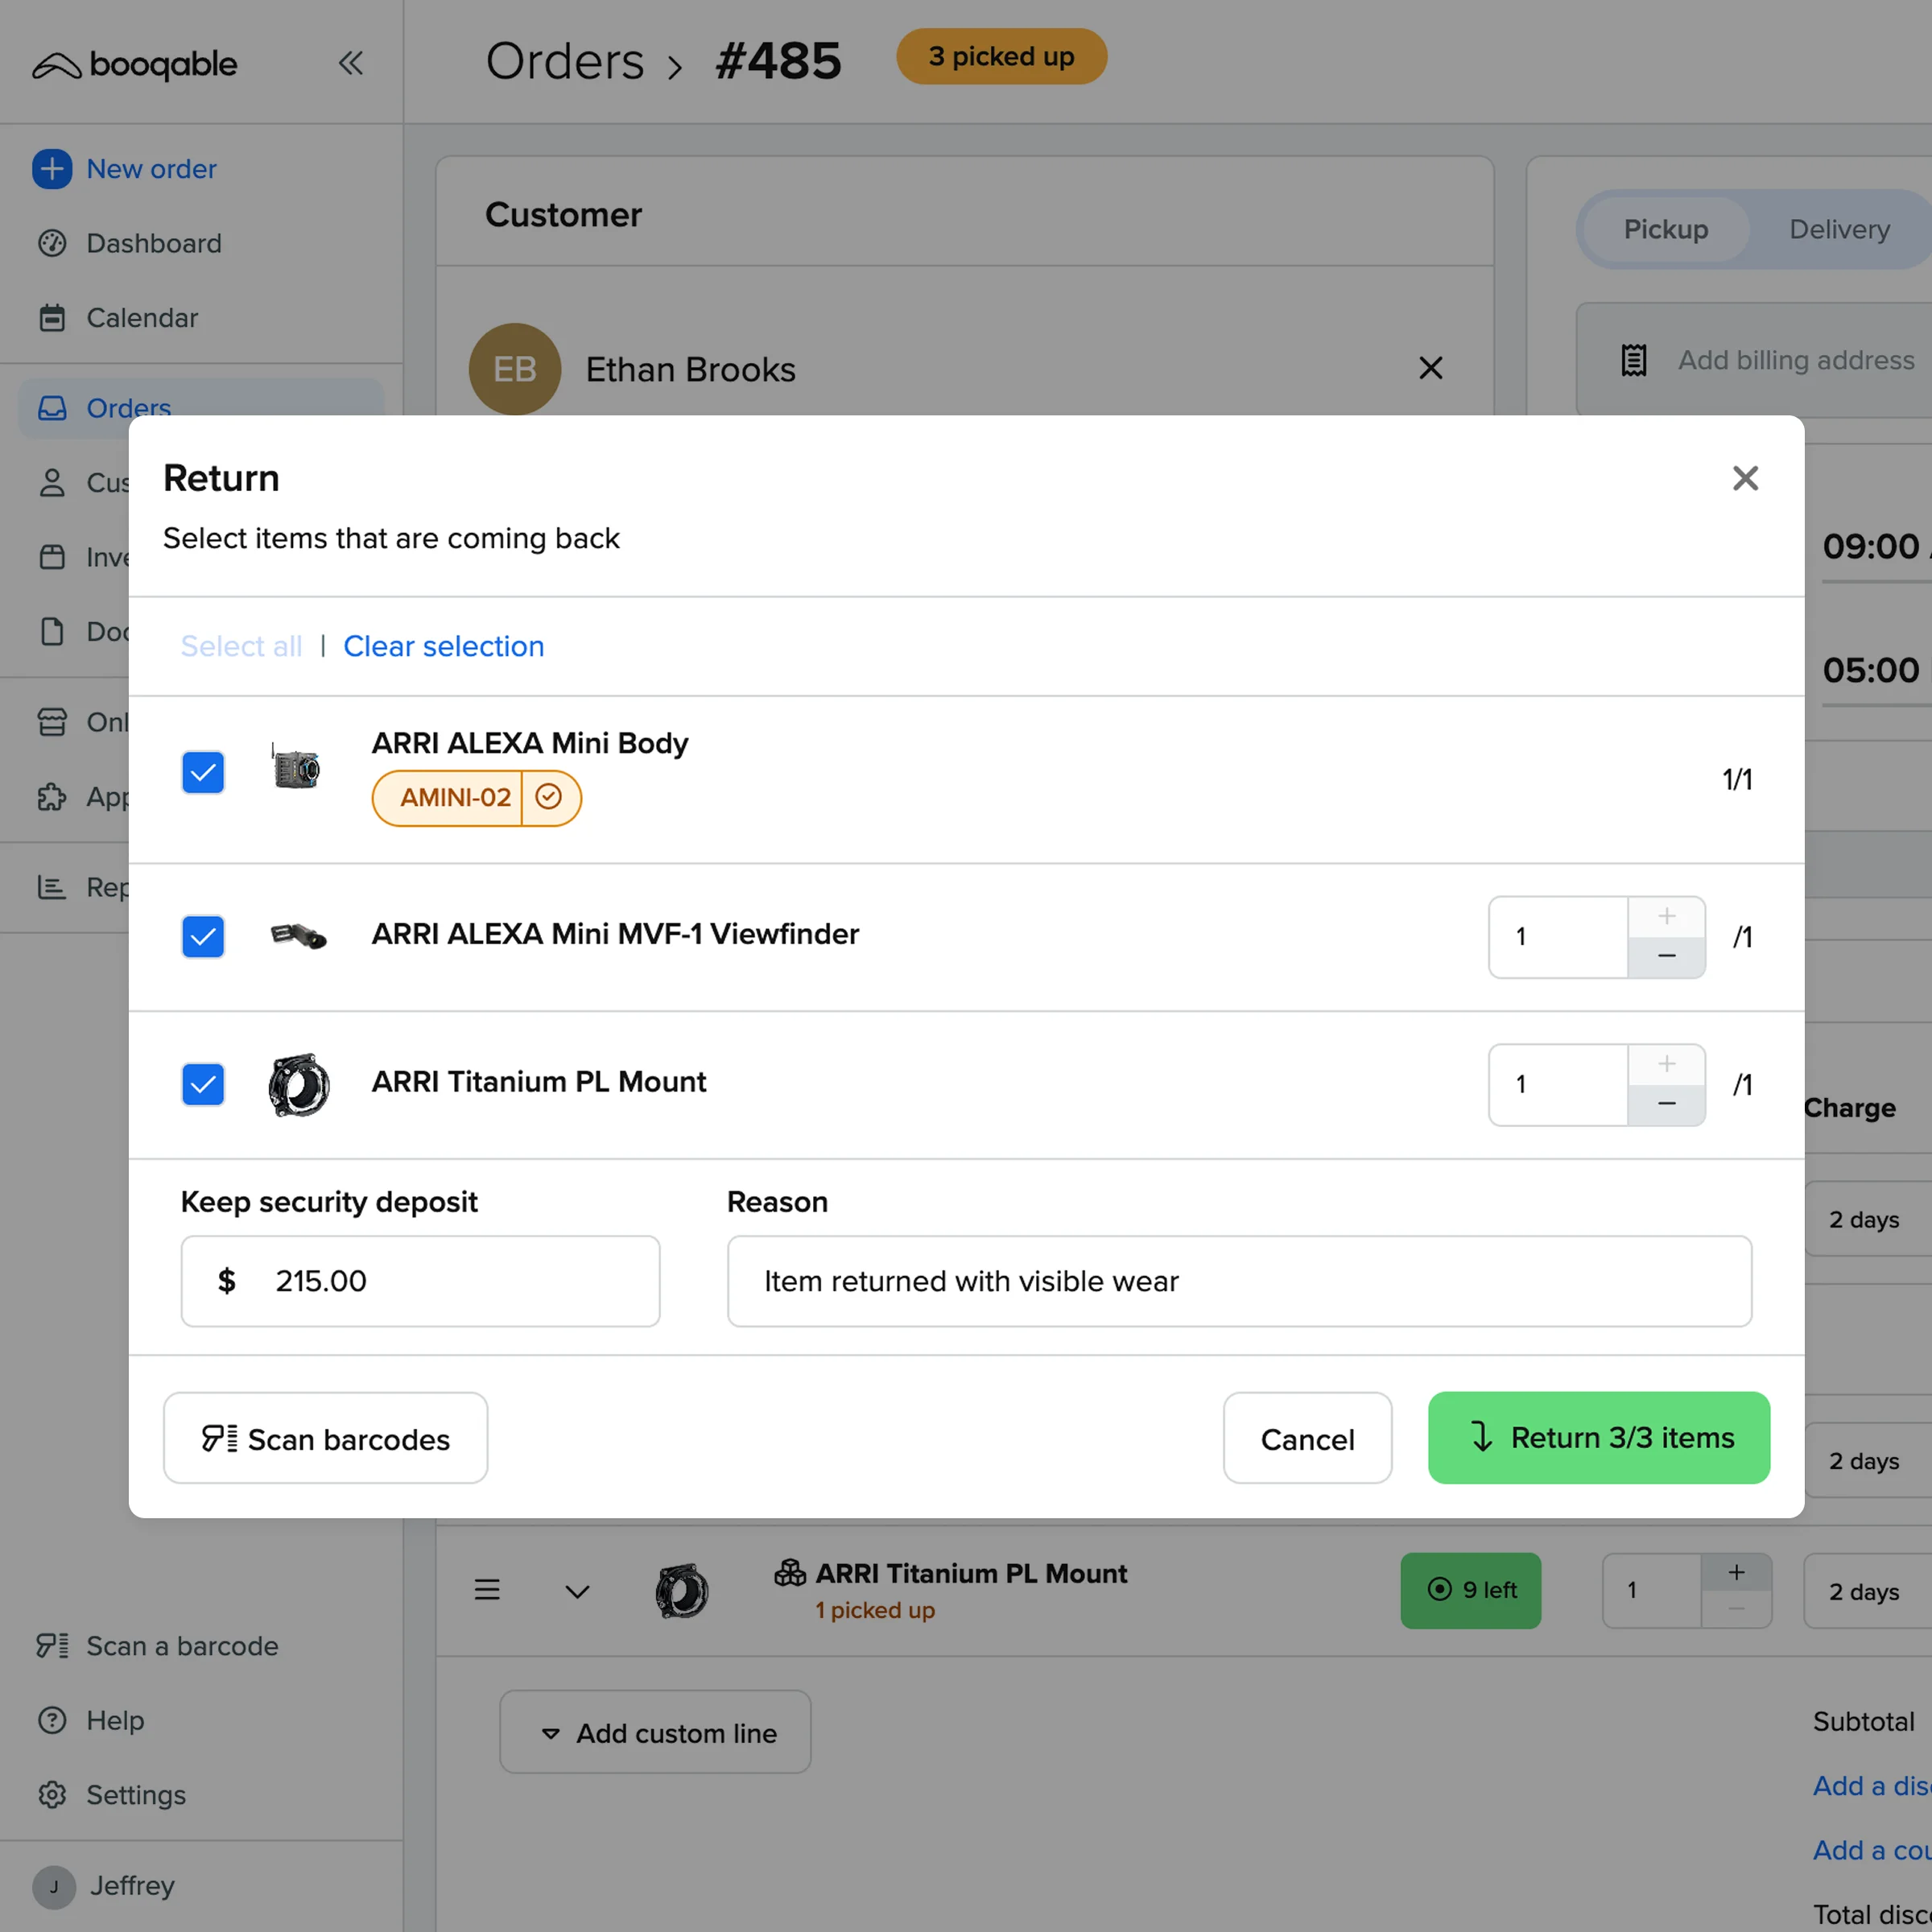Open the Booqable logo home link

[135, 64]
